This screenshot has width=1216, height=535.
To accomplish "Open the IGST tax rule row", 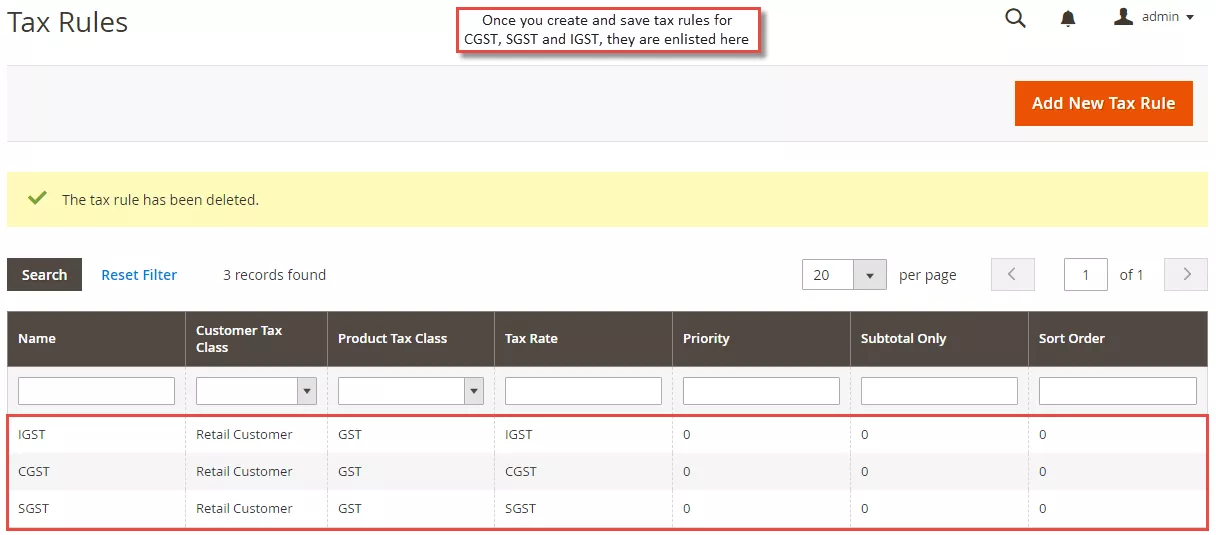I will pyautogui.click(x=32, y=435).
